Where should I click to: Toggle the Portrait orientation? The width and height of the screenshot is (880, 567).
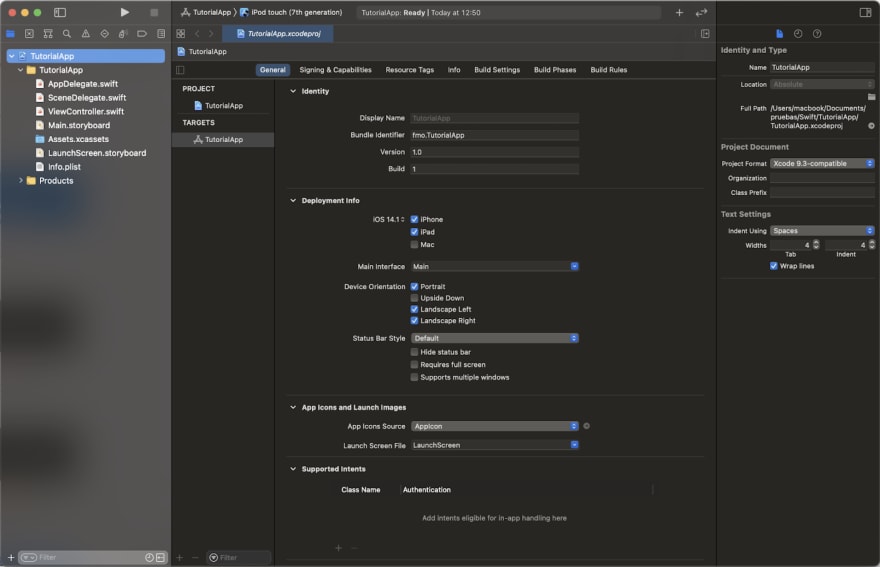[x=414, y=286]
